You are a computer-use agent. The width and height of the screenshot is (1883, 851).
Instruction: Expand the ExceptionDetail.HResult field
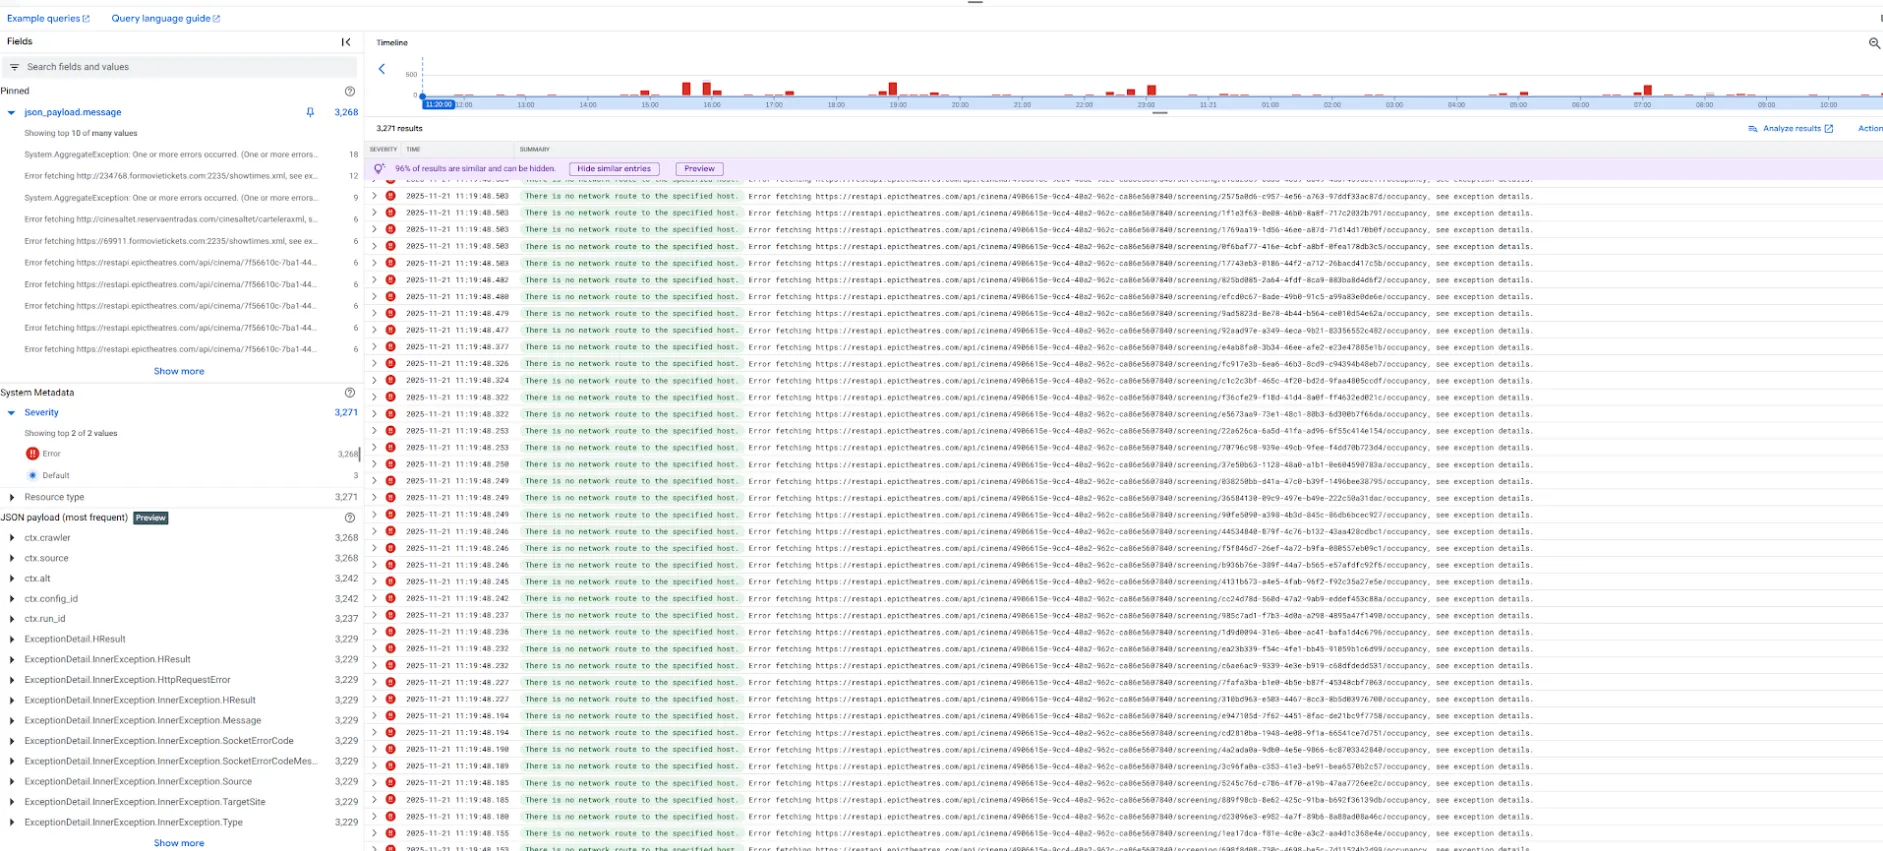pyautogui.click(x=11, y=639)
